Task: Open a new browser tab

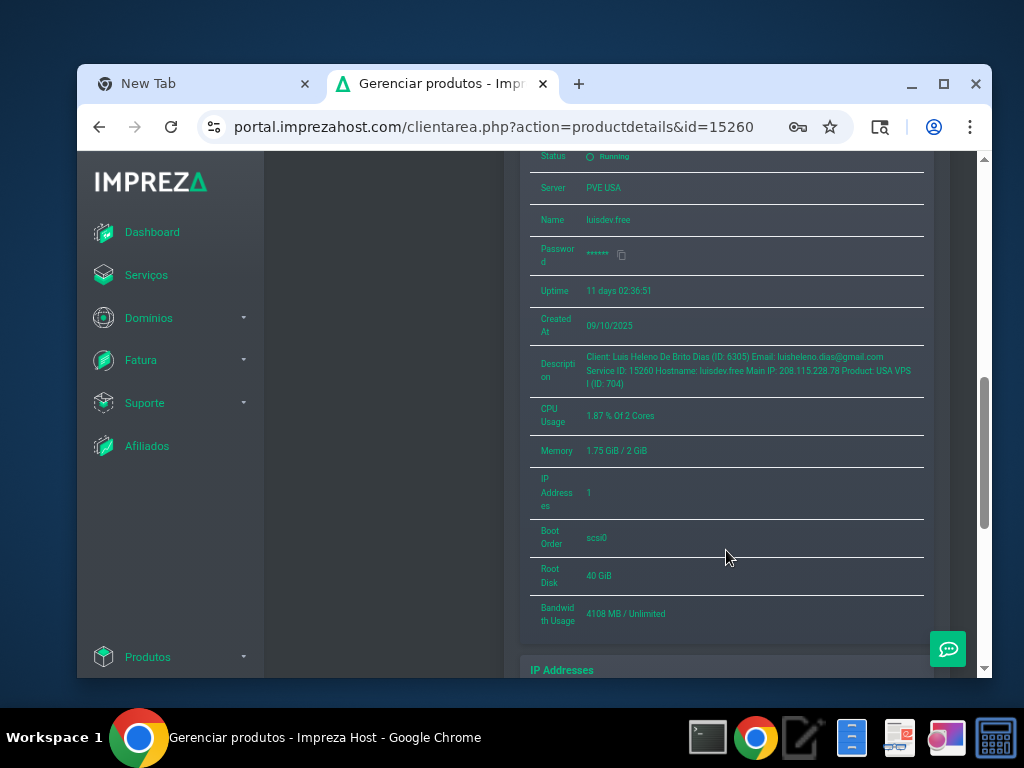Action: coord(579,84)
